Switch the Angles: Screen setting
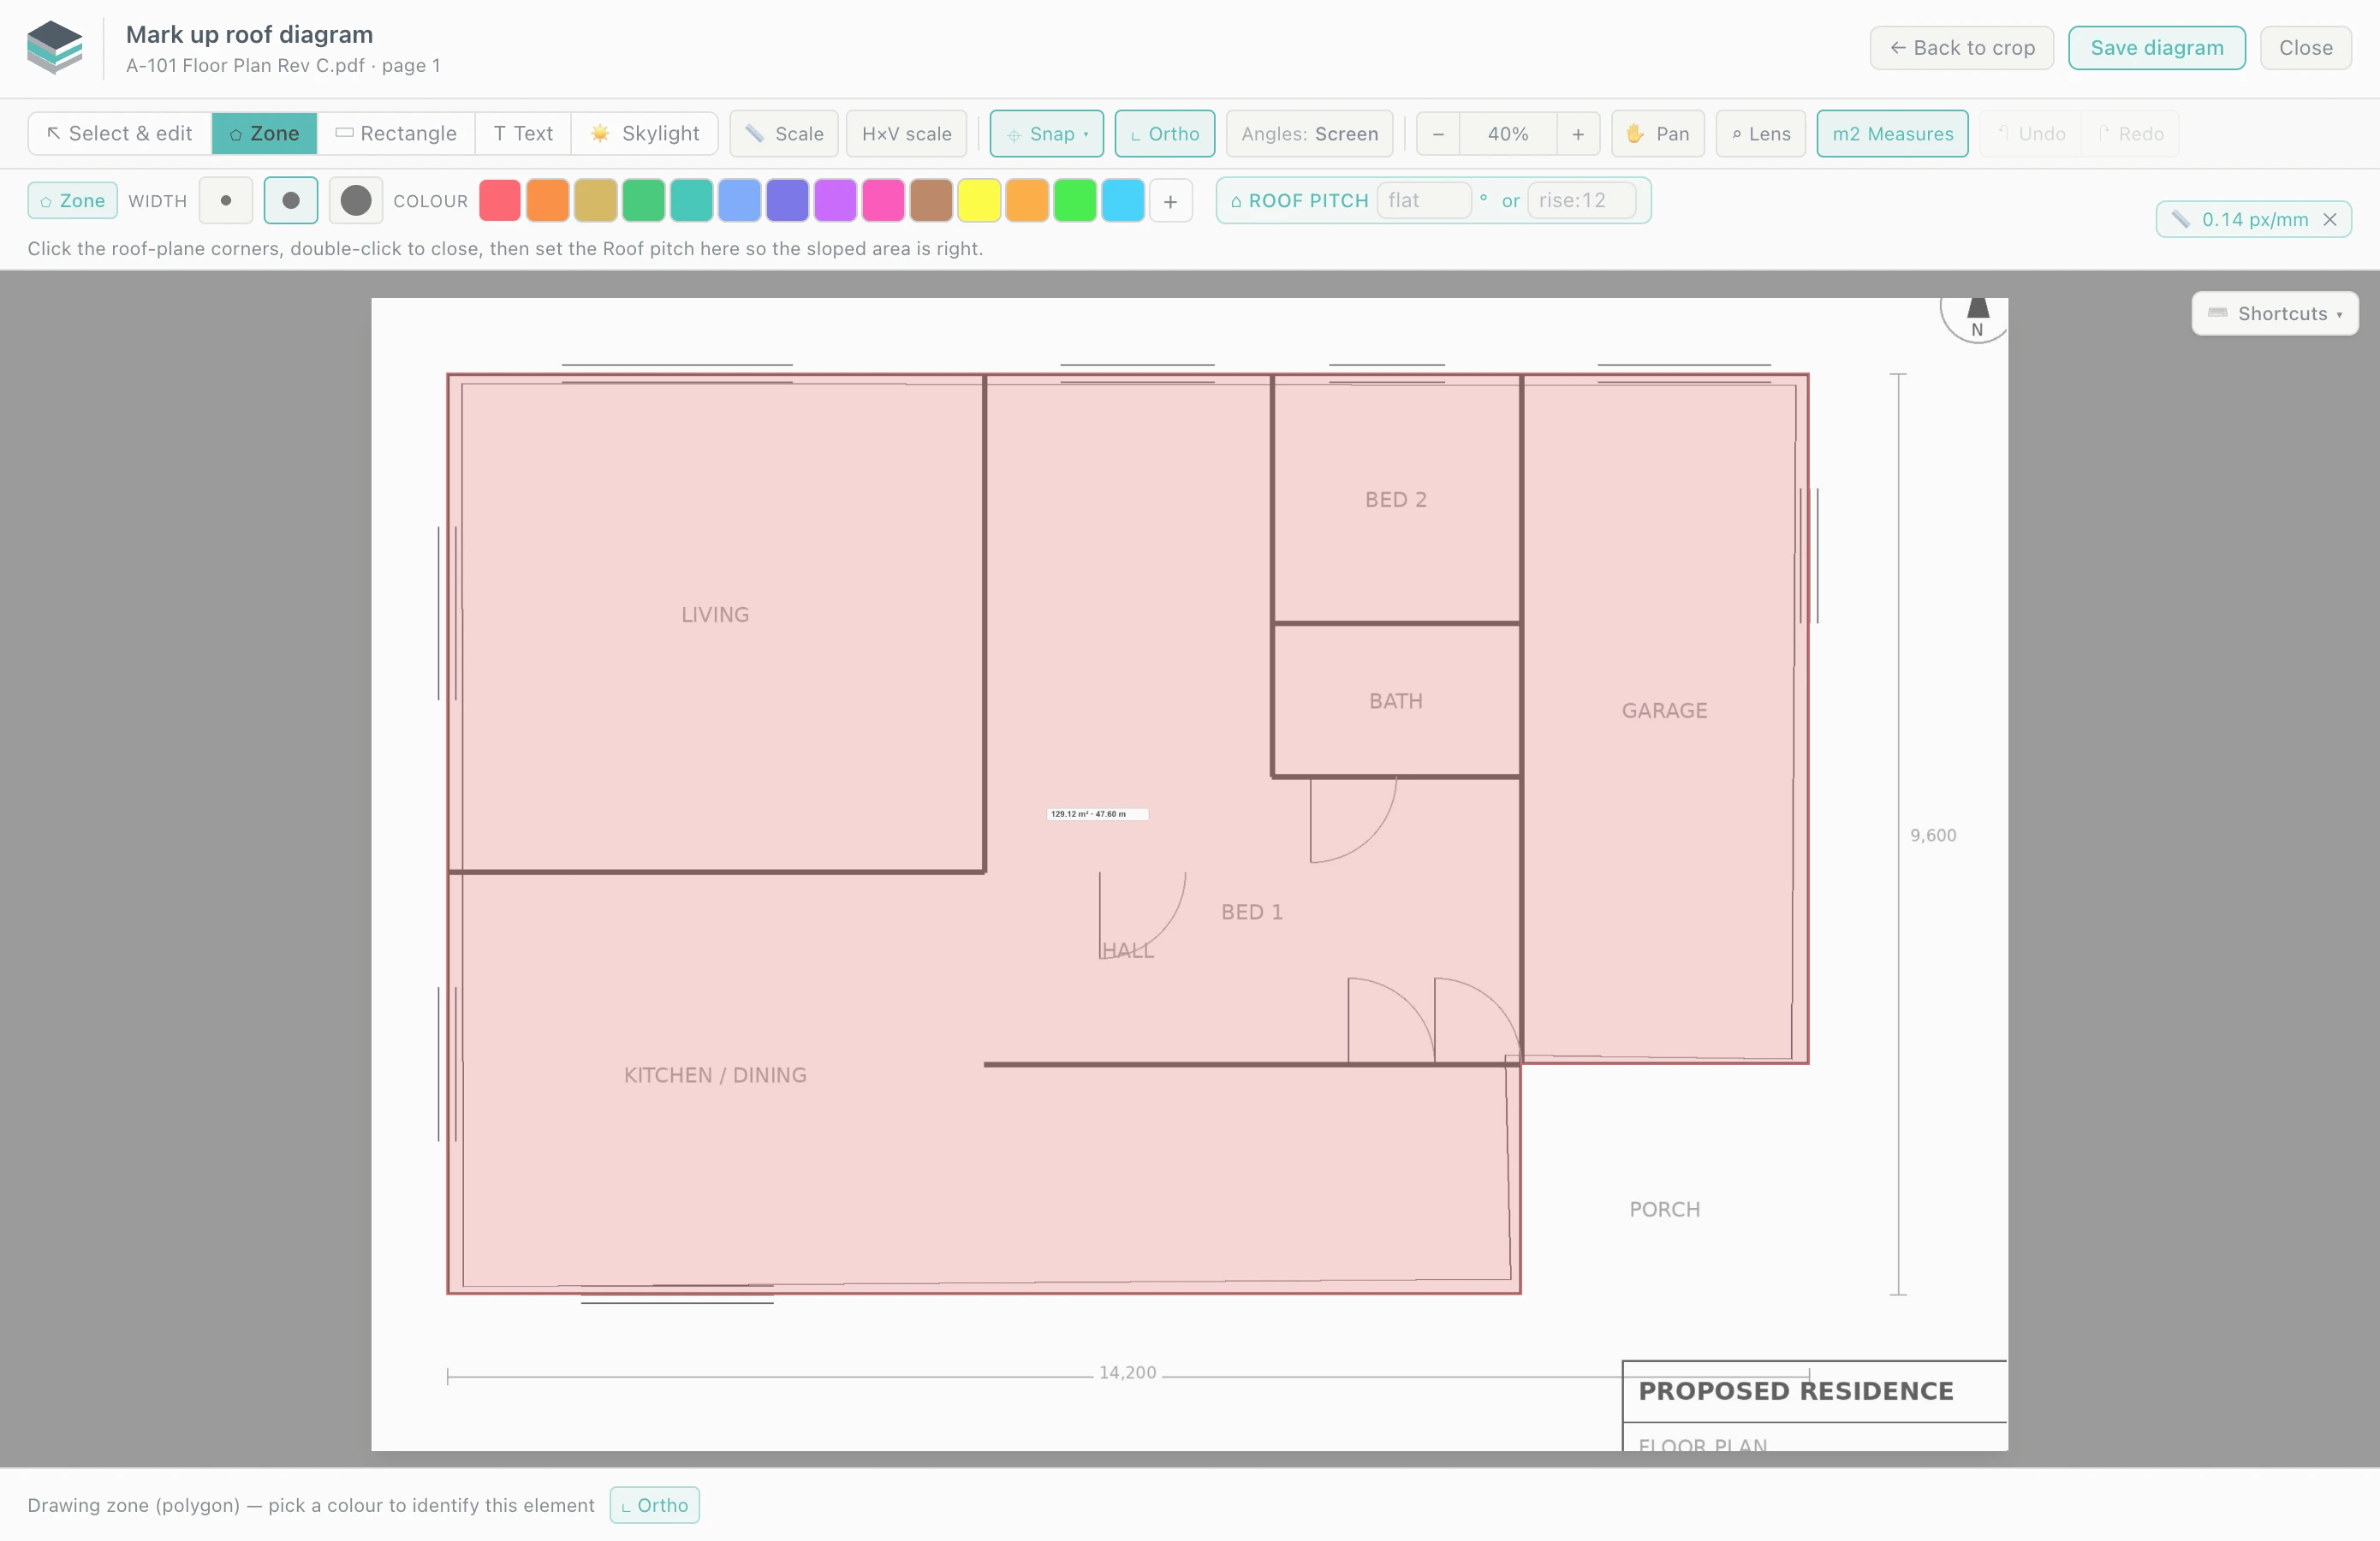This screenshot has height=1541, width=2380. (1309, 133)
